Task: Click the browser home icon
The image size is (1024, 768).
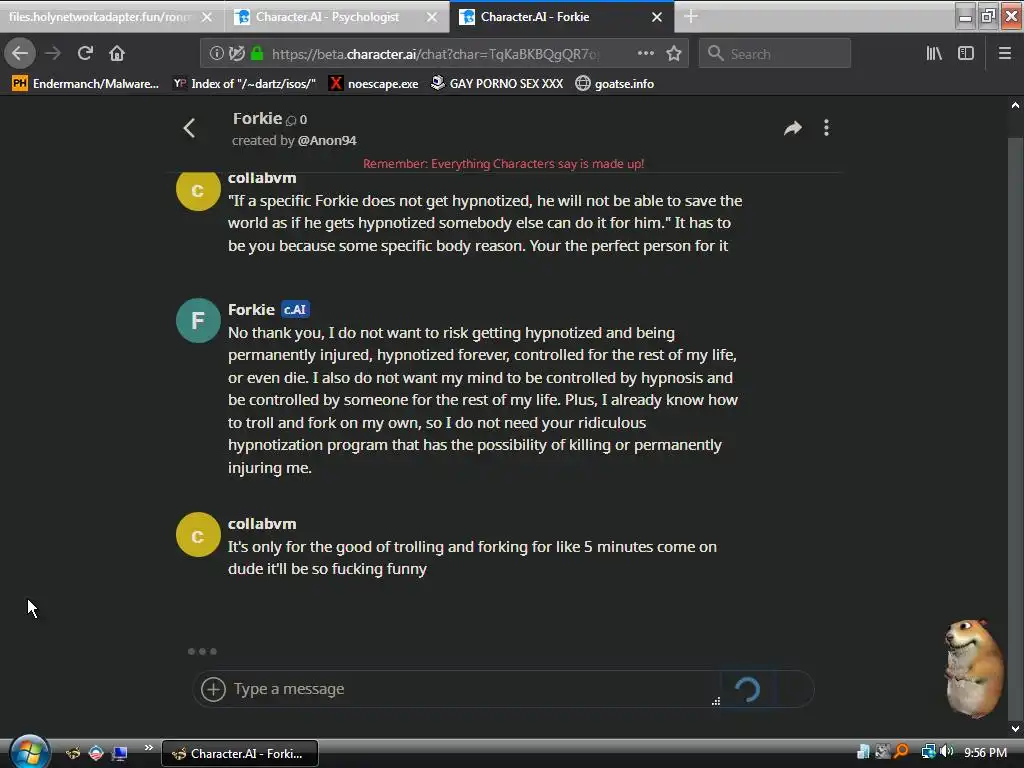Action: click(117, 54)
